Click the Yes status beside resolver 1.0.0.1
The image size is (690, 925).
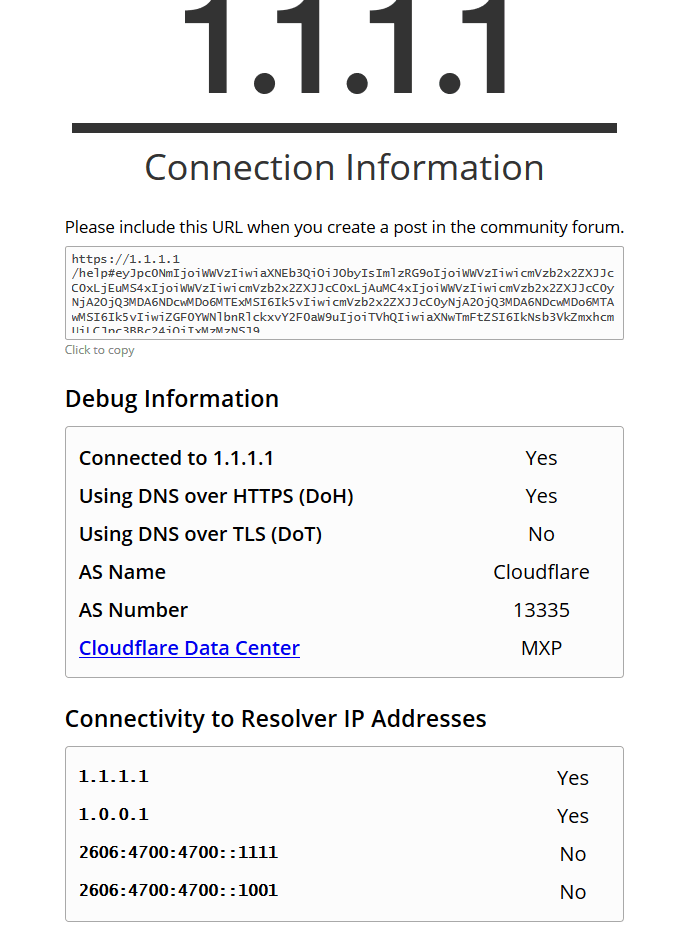click(x=573, y=816)
